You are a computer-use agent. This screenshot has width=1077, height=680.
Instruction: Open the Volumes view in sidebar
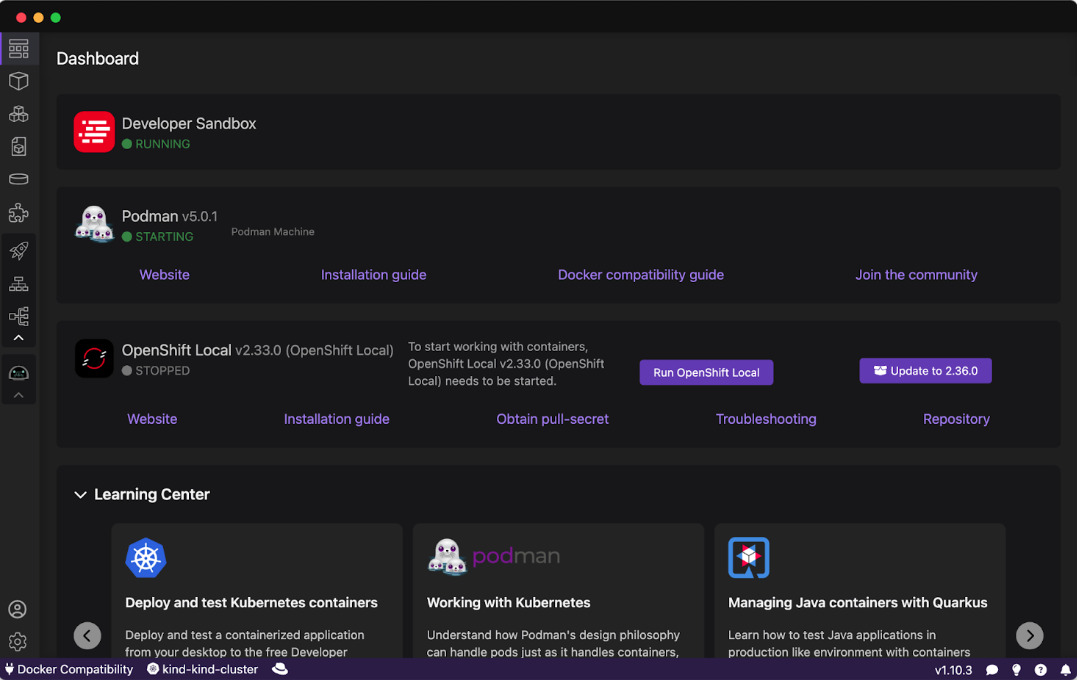pyautogui.click(x=18, y=180)
